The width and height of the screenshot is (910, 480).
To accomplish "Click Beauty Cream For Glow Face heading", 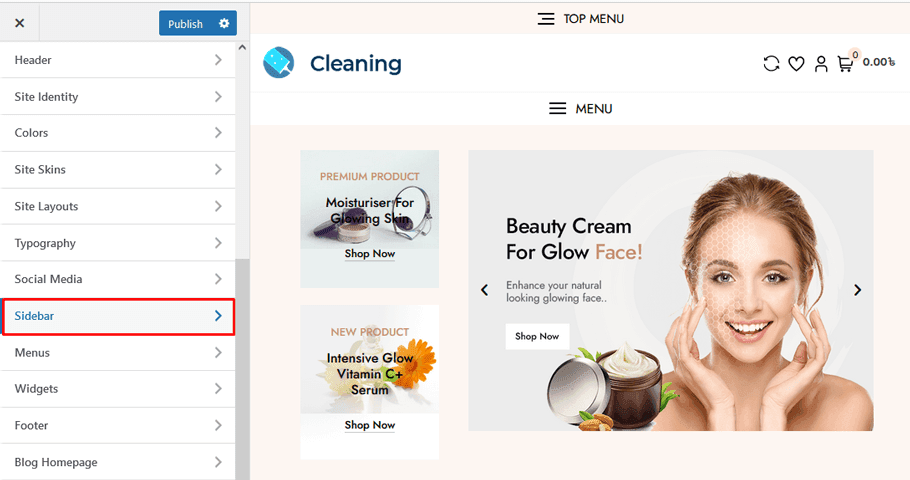I will coord(574,239).
